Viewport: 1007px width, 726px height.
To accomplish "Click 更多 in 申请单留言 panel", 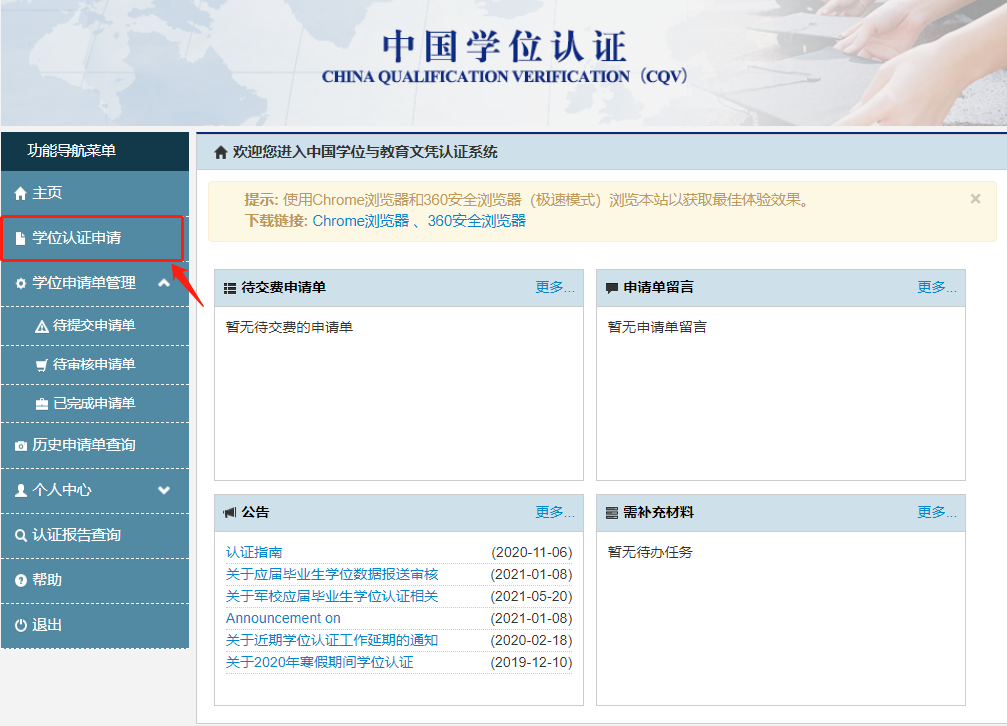I will [937, 287].
